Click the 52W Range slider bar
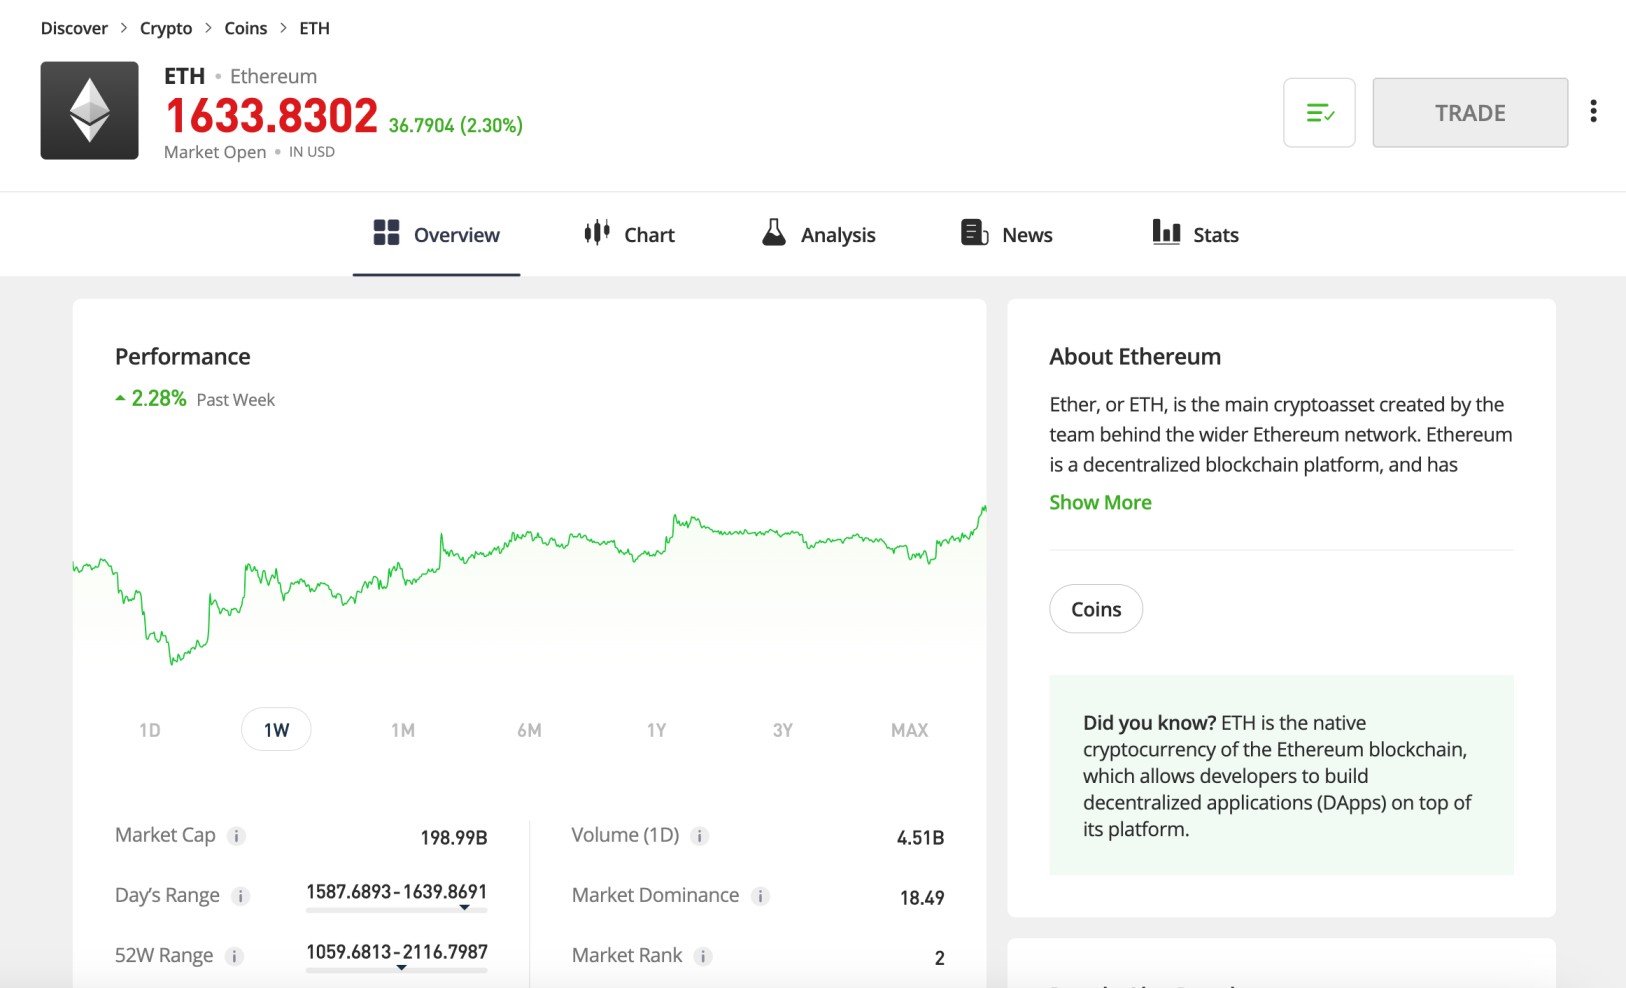 pyautogui.click(x=397, y=970)
